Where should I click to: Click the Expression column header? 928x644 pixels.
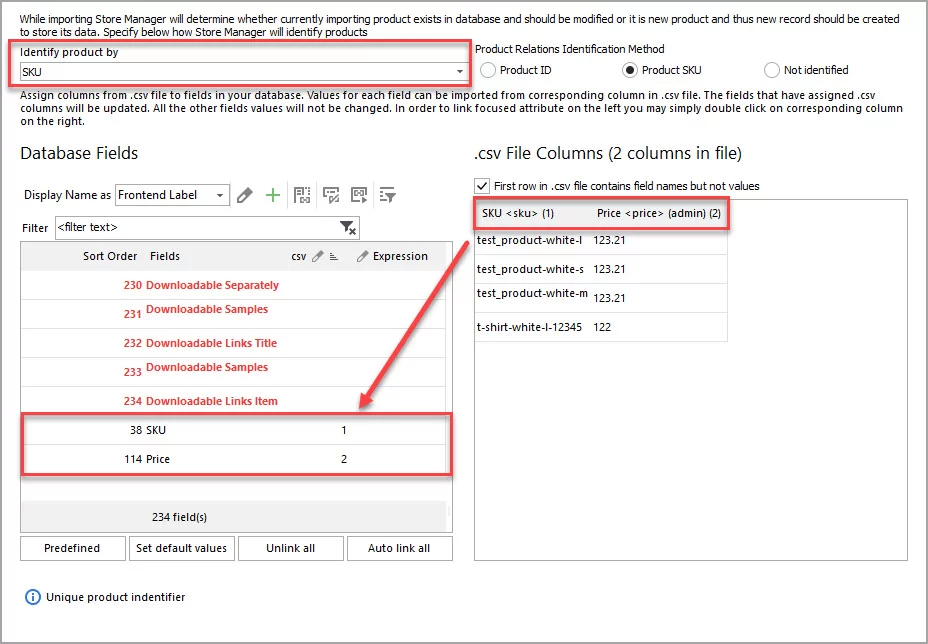point(400,256)
